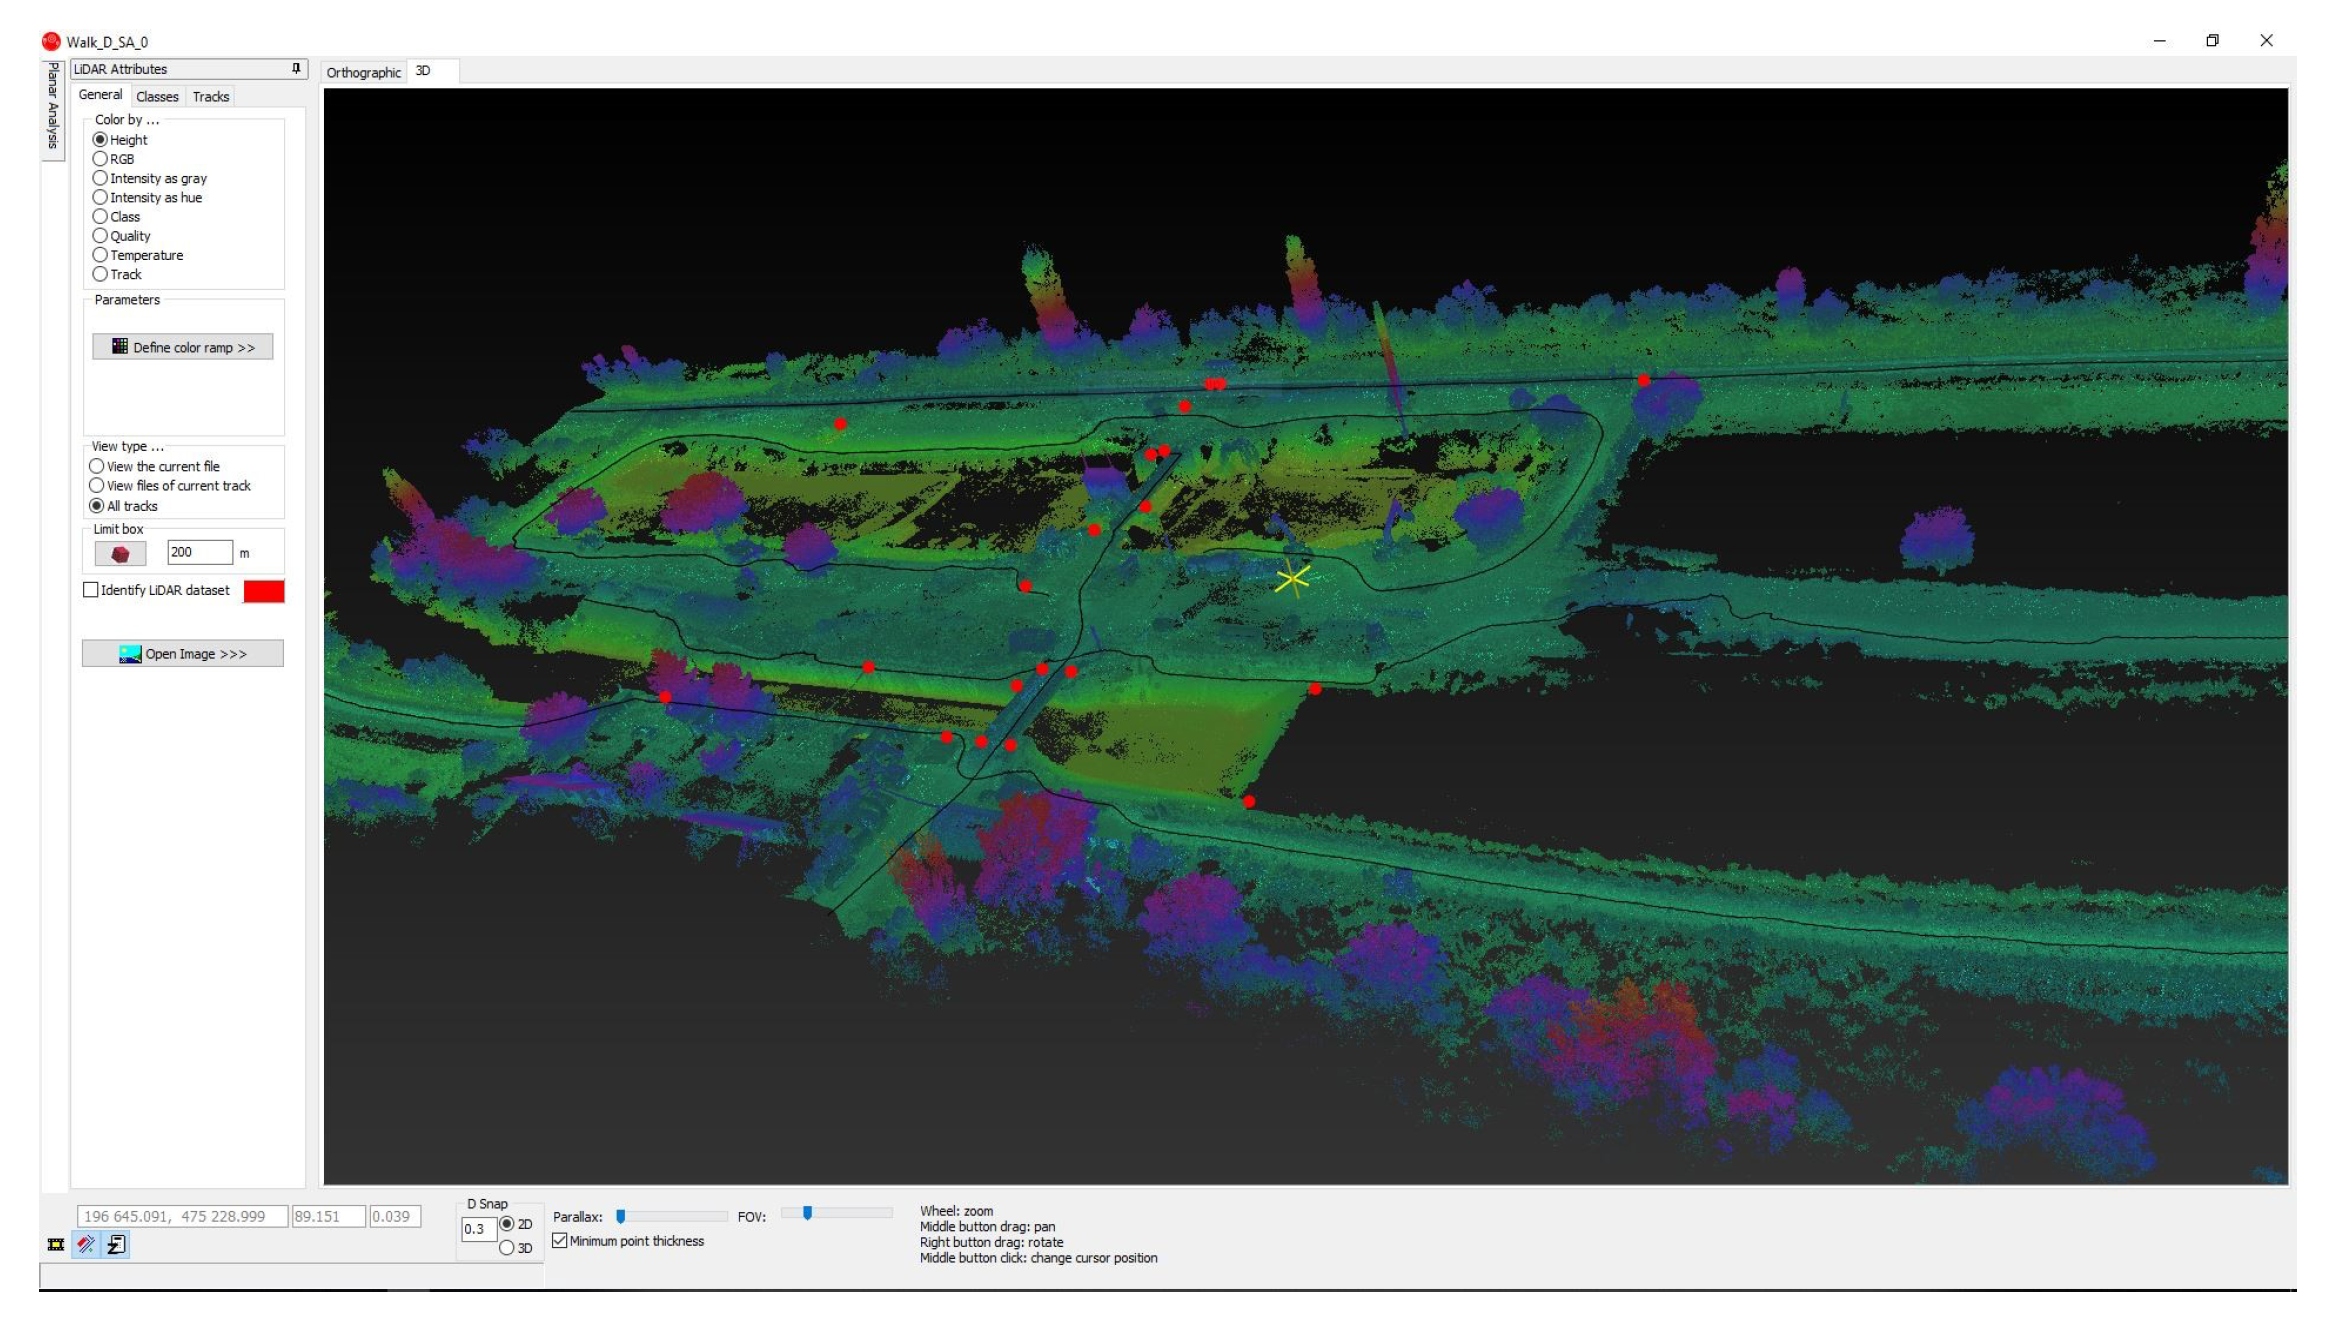This screenshot has height=1328, width=2337.
Task: Click the 89.151 elevation field
Action: pyautogui.click(x=328, y=1216)
